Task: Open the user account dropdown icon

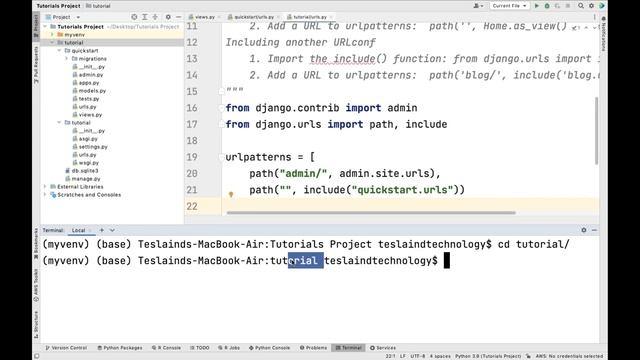Action: tap(478, 6)
